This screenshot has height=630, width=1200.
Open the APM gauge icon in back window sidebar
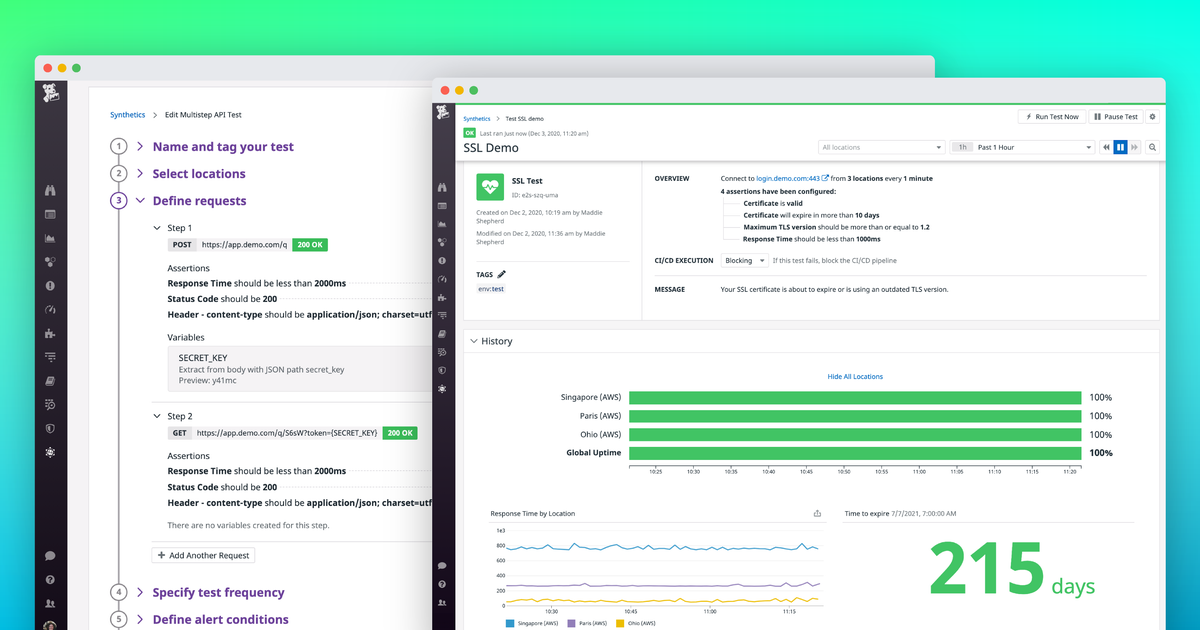50,309
